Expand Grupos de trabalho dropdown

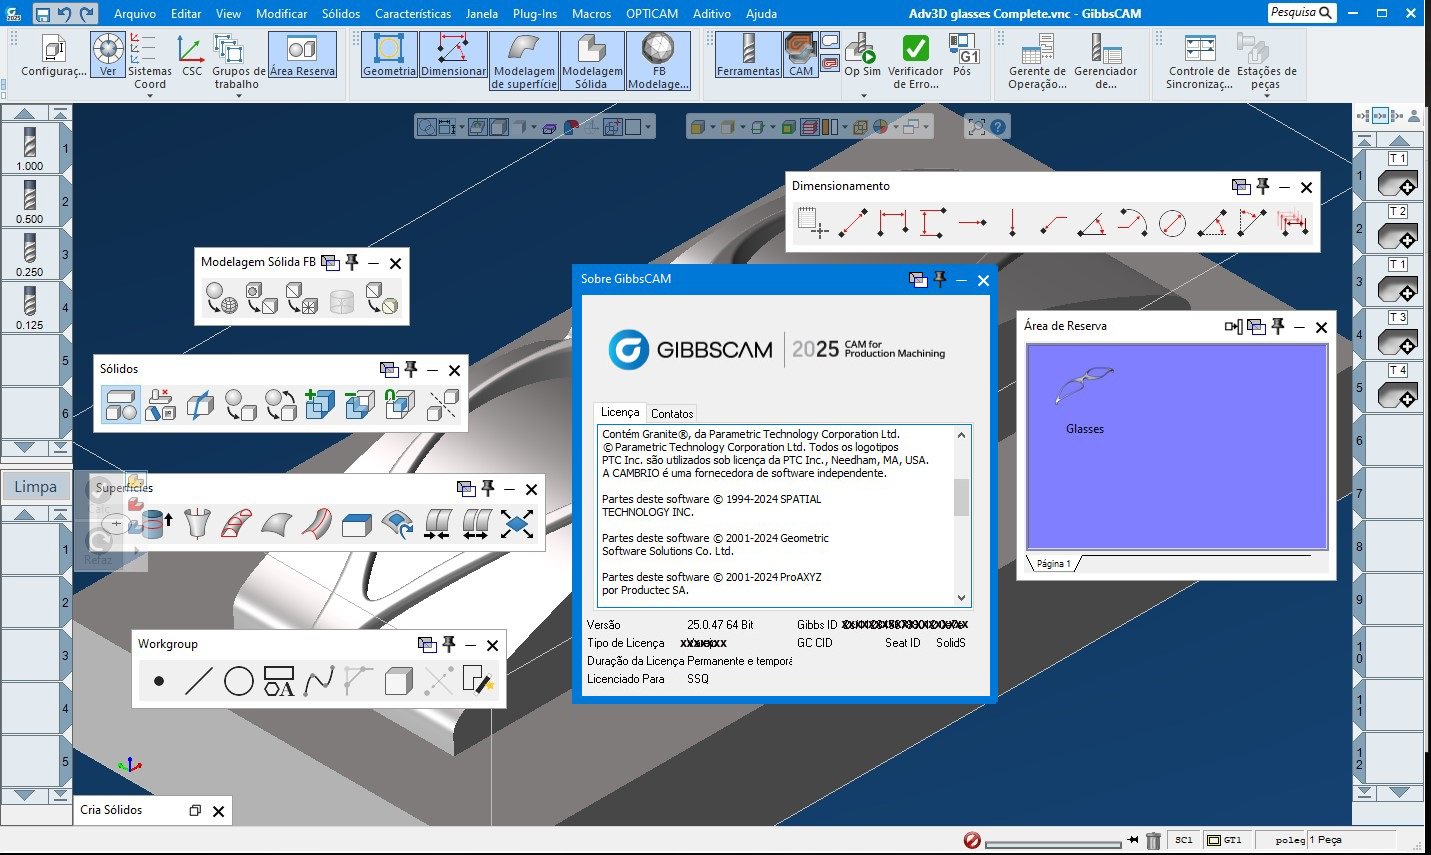[238, 96]
